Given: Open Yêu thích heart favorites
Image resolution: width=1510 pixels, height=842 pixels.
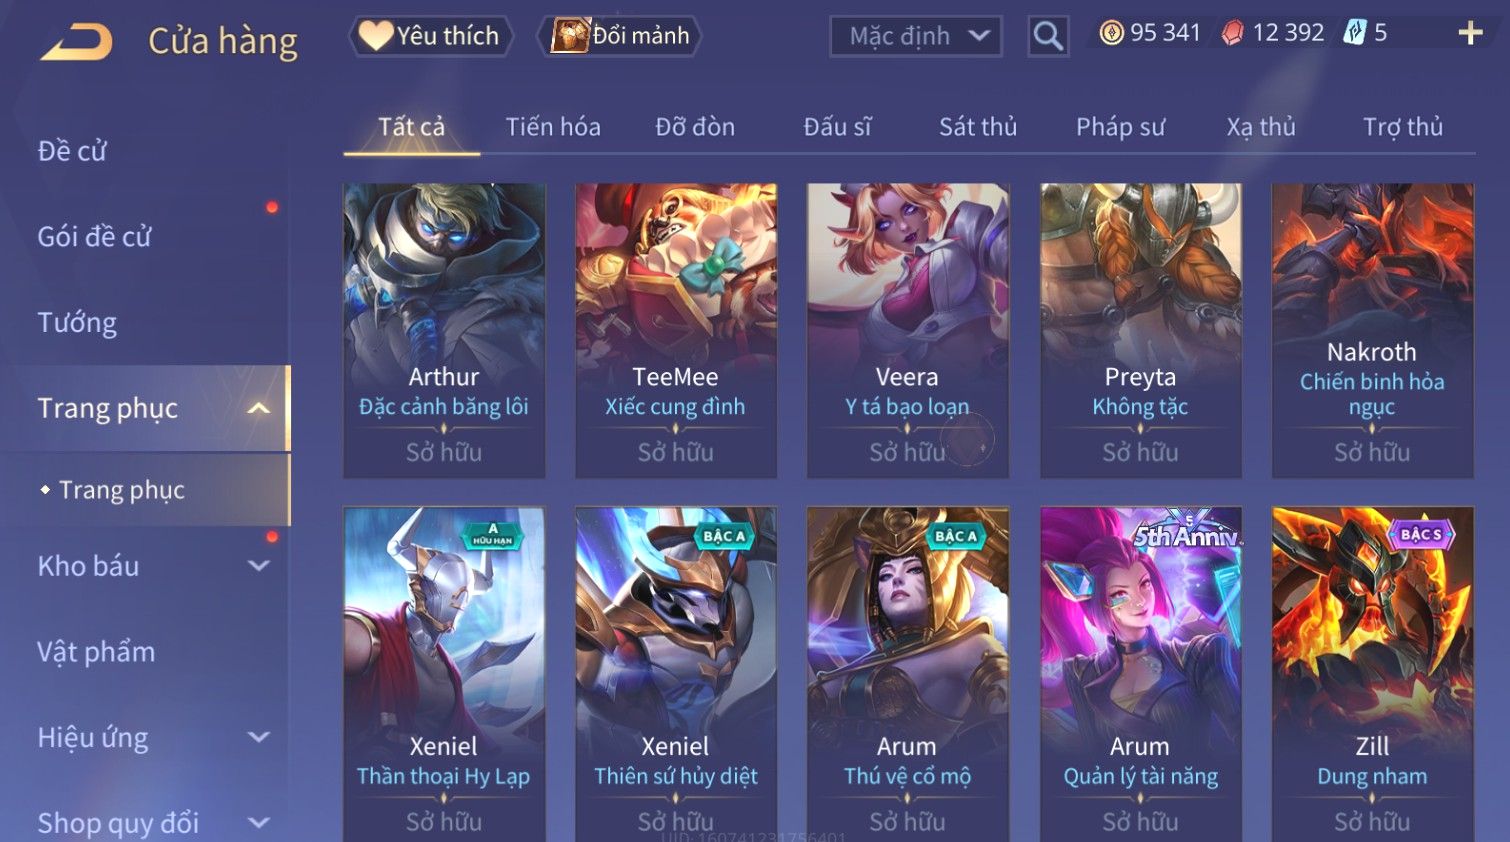Looking at the screenshot, I should click(x=430, y=36).
